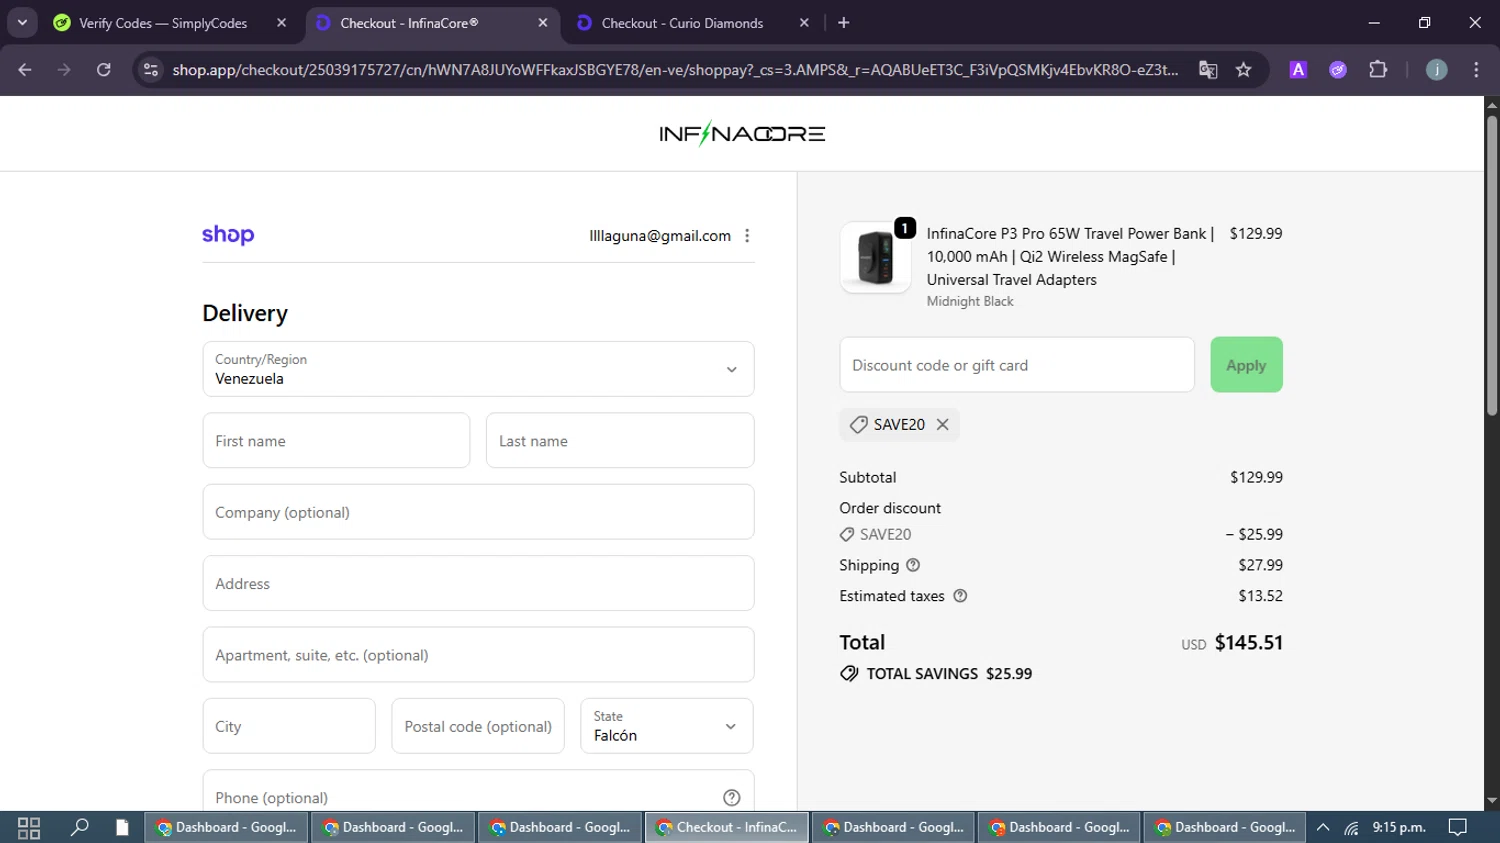Expand the Country/Region dropdown
The height and width of the screenshot is (843, 1500).
[478, 369]
